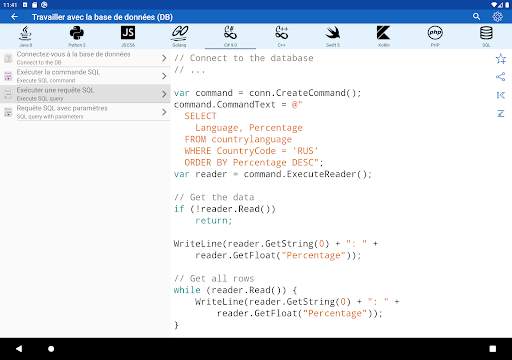Open 'Requête SQL avec paramètres' item

(x=85, y=112)
